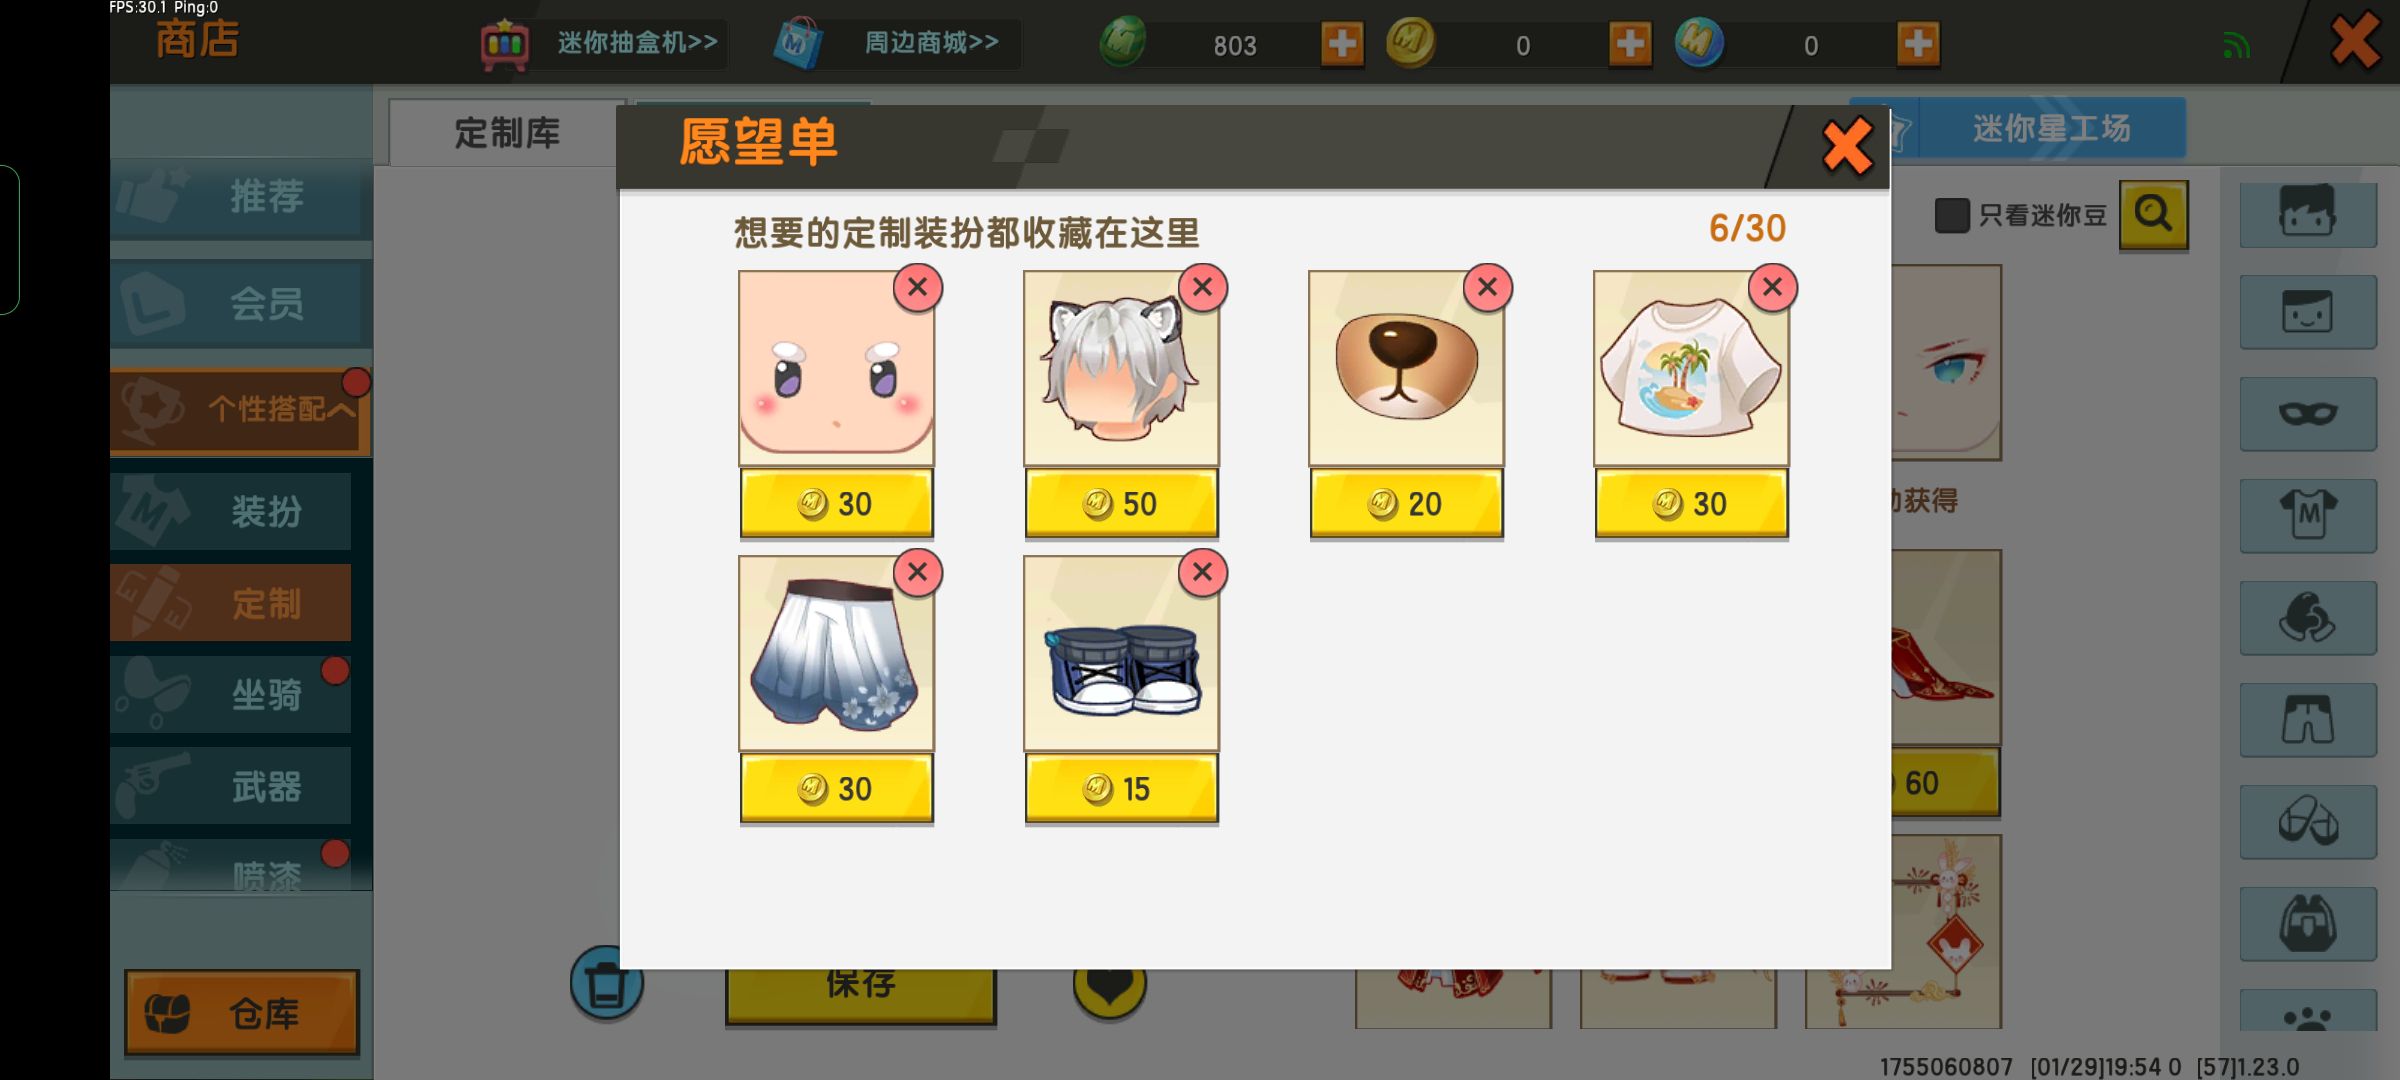This screenshot has height=1080, width=2400.
Task: Remove the silver cat-ear hair from wishlist
Action: click(1202, 288)
